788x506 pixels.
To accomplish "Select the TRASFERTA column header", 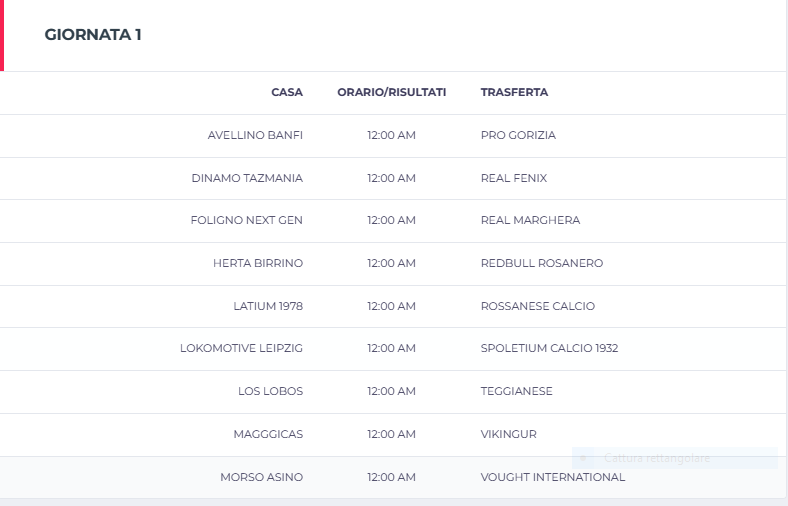I will pyautogui.click(x=514, y=92).
